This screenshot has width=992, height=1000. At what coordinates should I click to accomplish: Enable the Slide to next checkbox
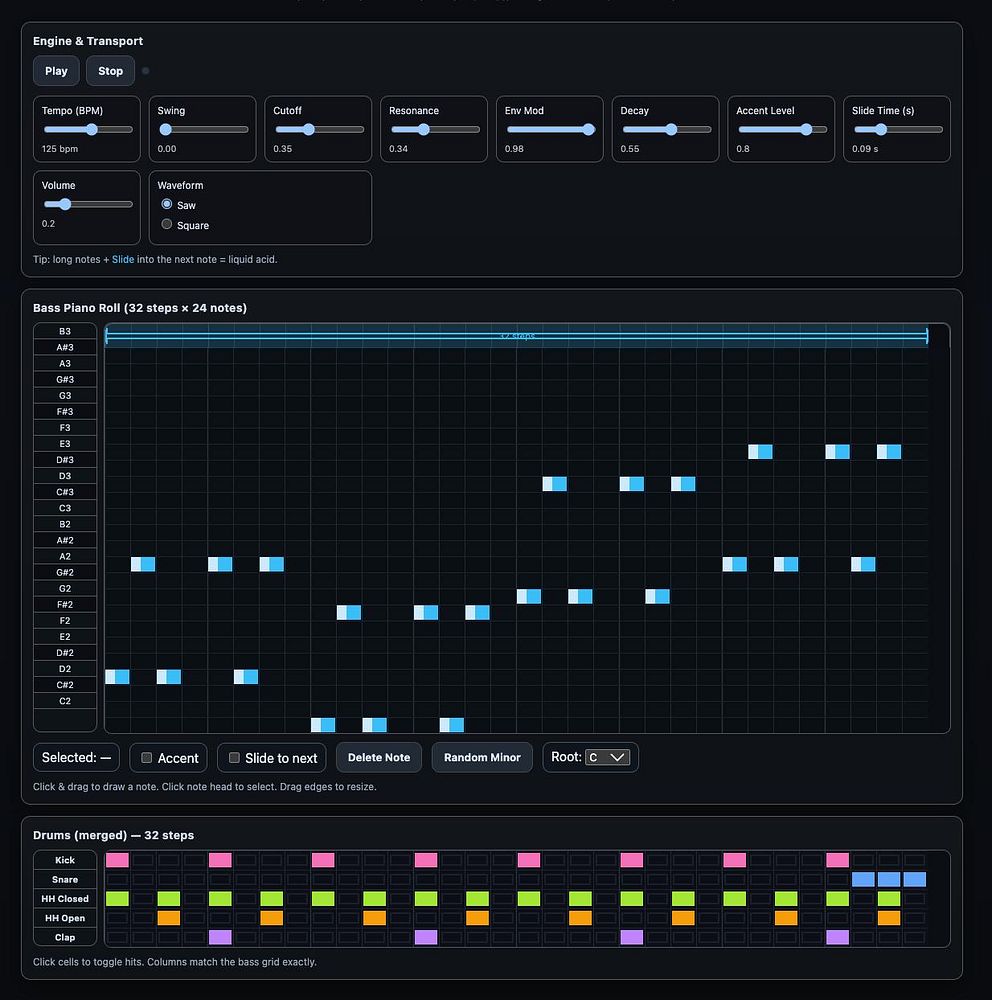click(235, 758)
